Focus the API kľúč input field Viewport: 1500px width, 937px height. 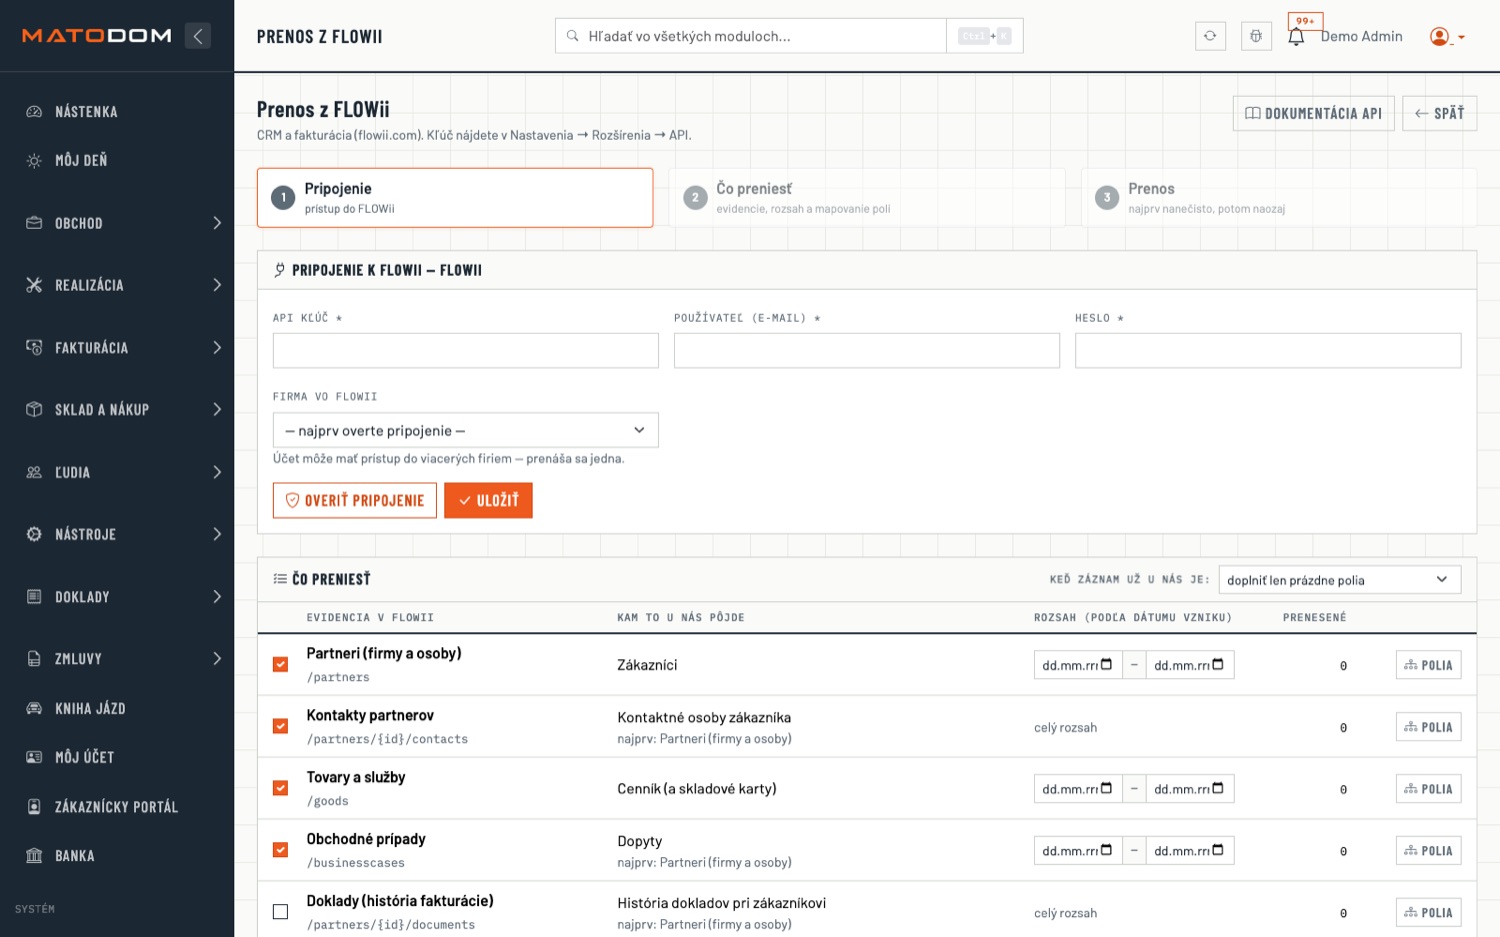tap(465, 351)
